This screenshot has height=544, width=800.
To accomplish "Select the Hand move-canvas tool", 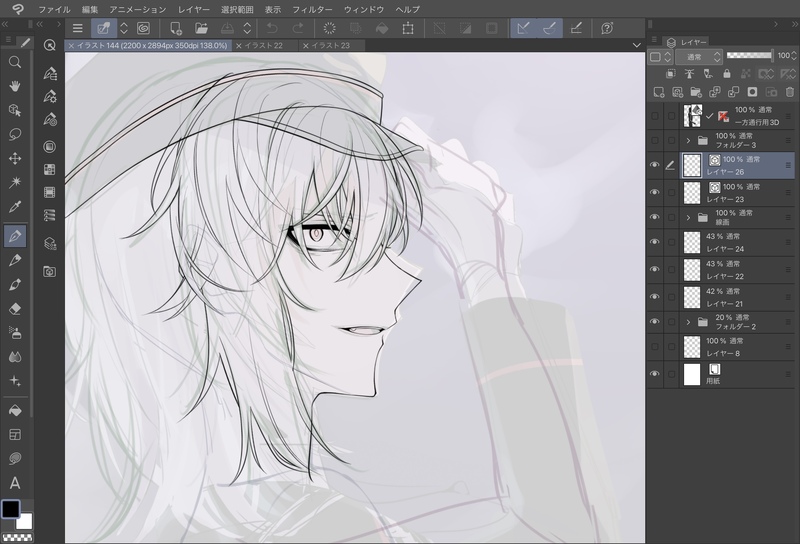I will 15,86.
